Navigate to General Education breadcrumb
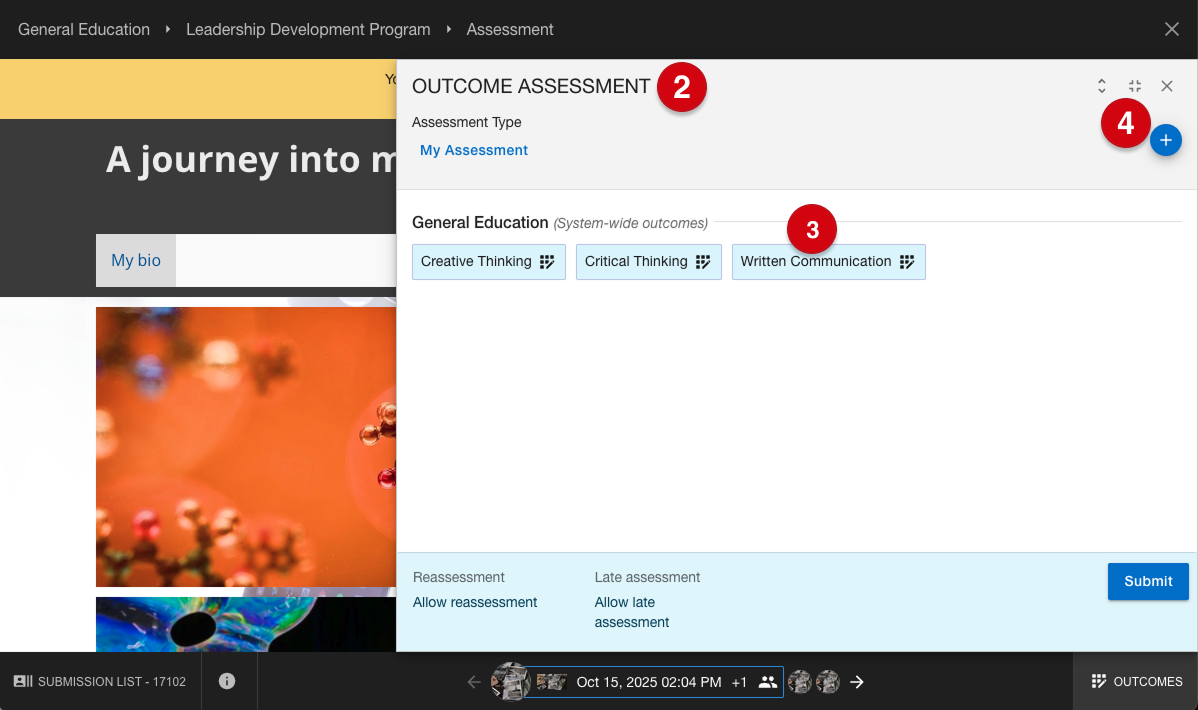The image size is (1198, 710). [x=84, y=29]
